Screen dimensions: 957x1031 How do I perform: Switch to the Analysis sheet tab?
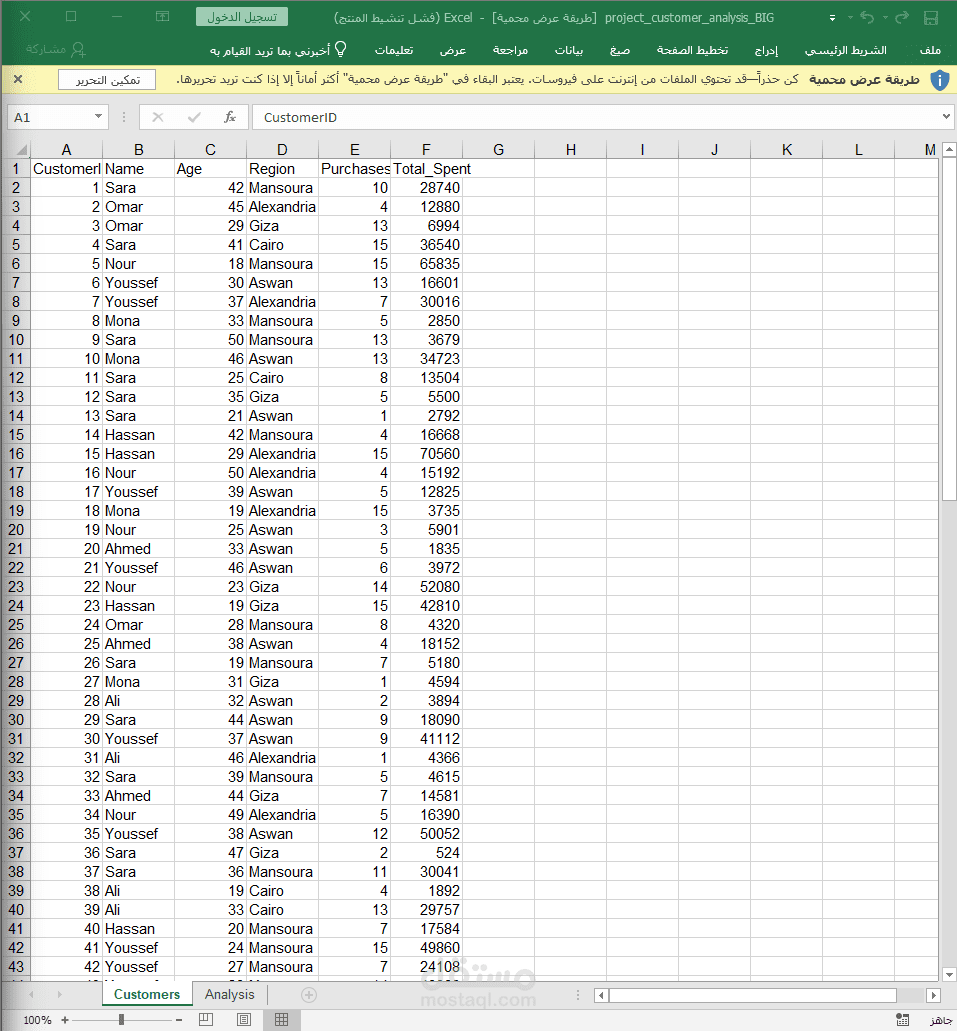pyautogui.click(x=229, y=994)
